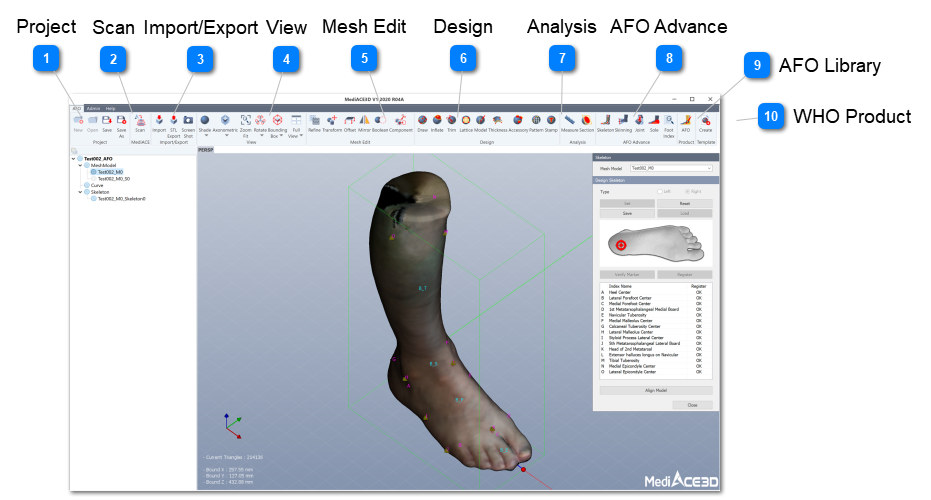Save the current project
931x500 pixels.
click(x=107, y=123)
